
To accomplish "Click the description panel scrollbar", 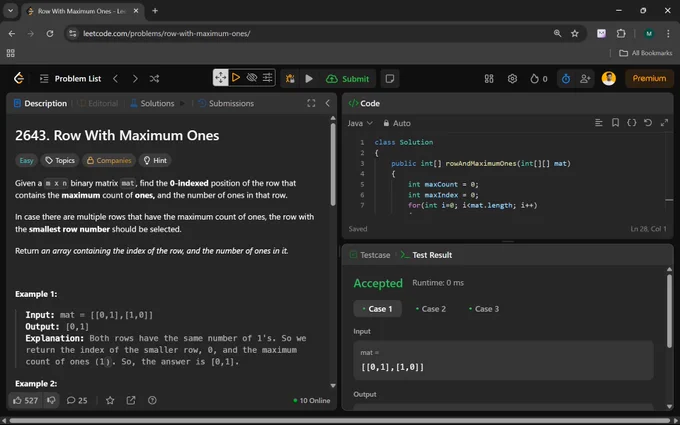I will click(x=333, y=165).
